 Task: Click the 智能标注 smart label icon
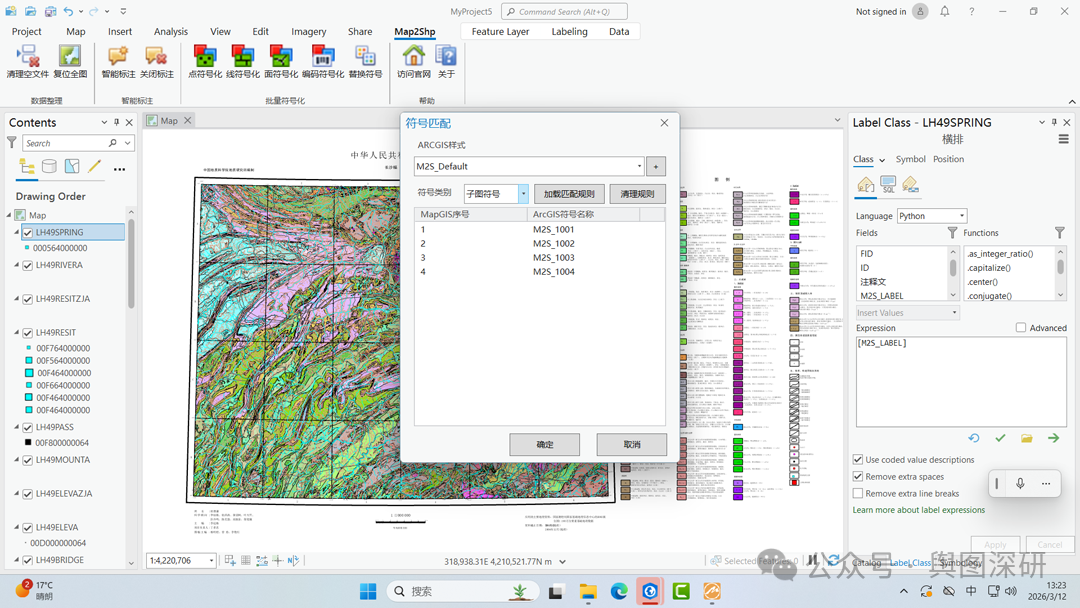(118, 56)
